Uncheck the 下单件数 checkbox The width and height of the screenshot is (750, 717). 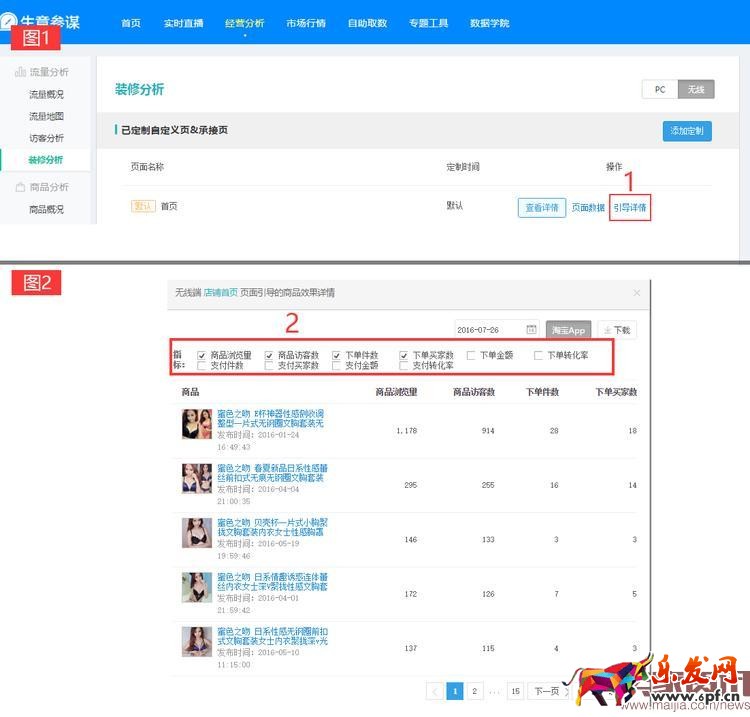(336, 355)
